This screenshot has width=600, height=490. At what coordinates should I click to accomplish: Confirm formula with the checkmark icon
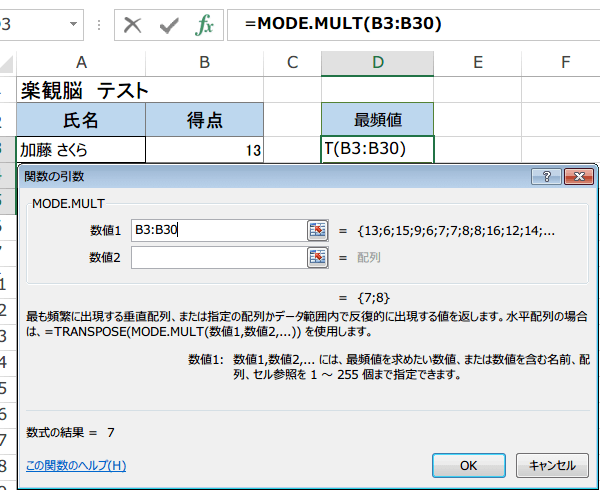[169, 25]
